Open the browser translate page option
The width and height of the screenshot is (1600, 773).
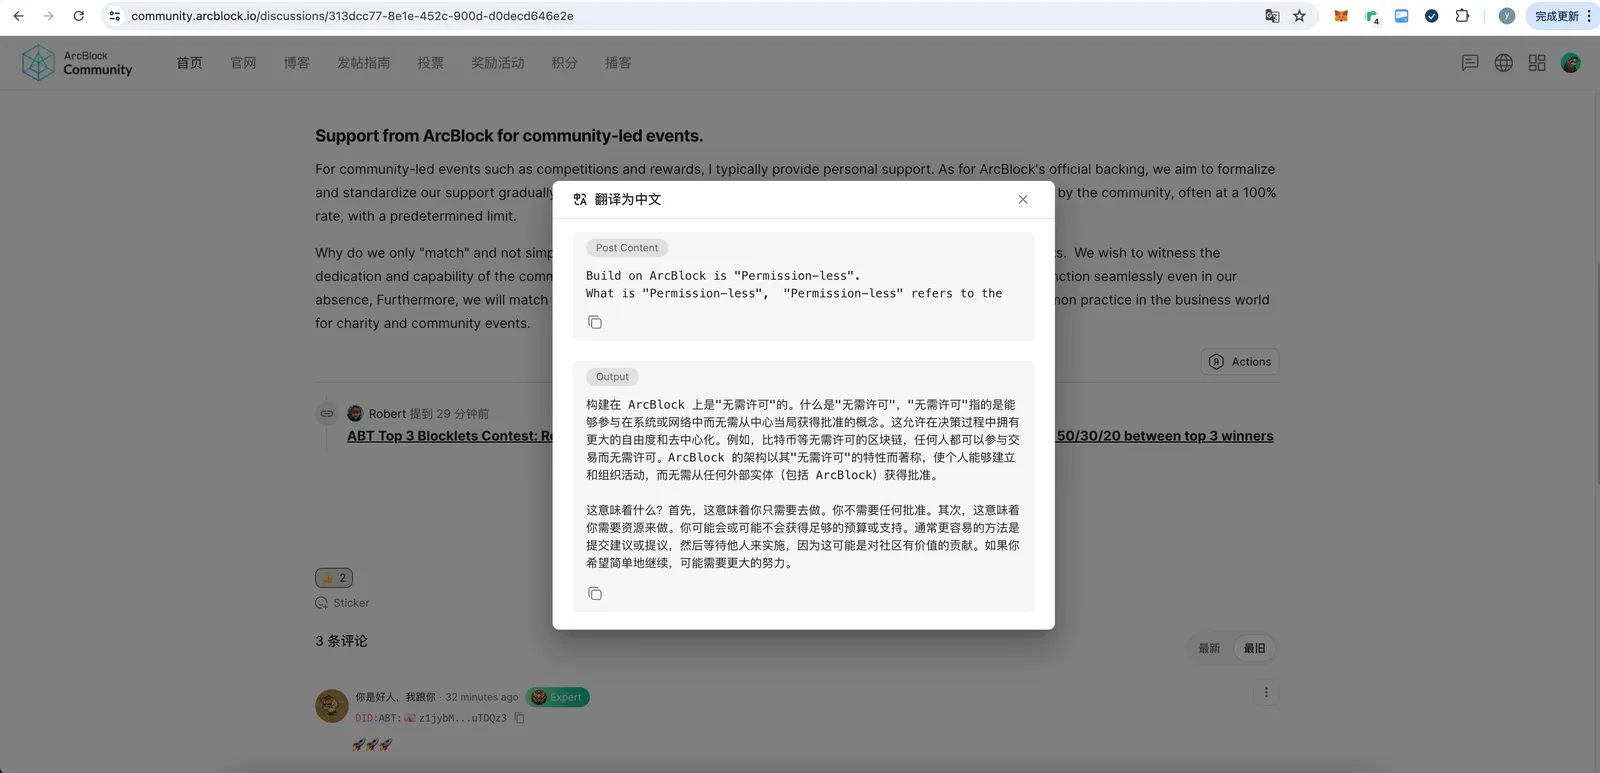[1272, 16]
